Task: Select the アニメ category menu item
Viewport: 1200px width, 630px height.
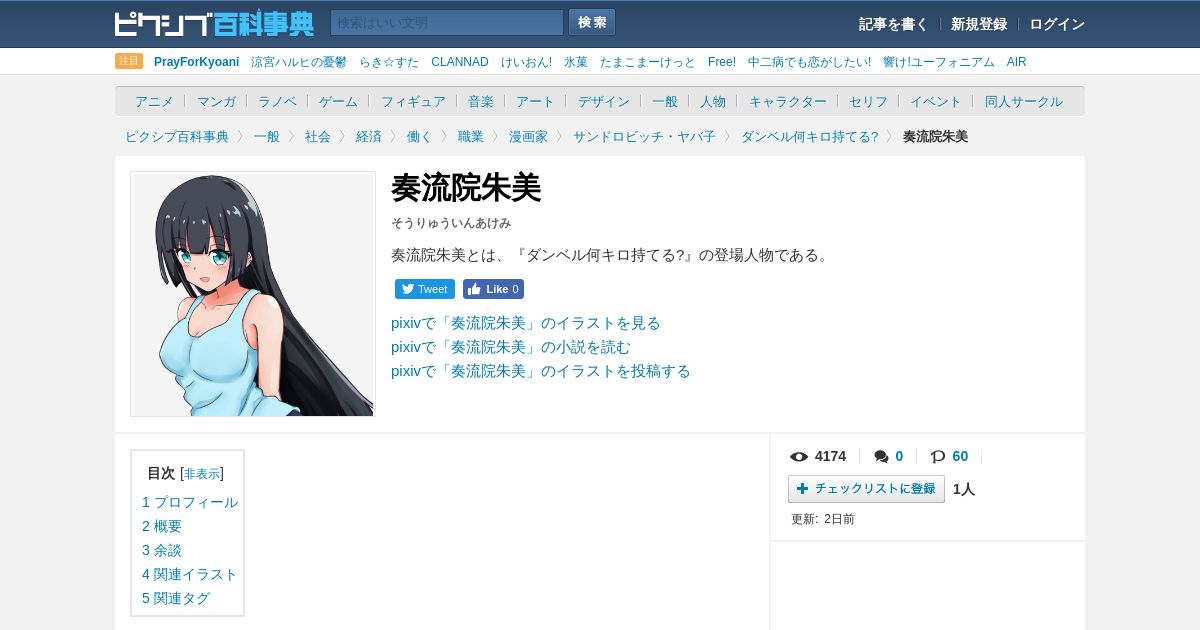Action: [x=154, y=101]
